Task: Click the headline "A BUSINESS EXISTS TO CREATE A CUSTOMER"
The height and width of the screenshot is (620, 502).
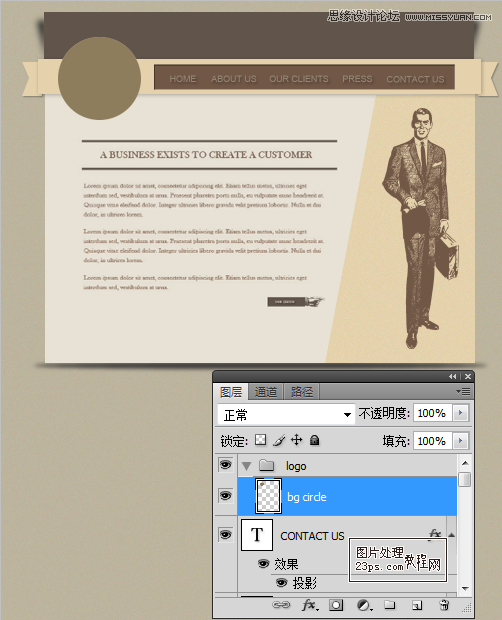Action: click(206, 155)
